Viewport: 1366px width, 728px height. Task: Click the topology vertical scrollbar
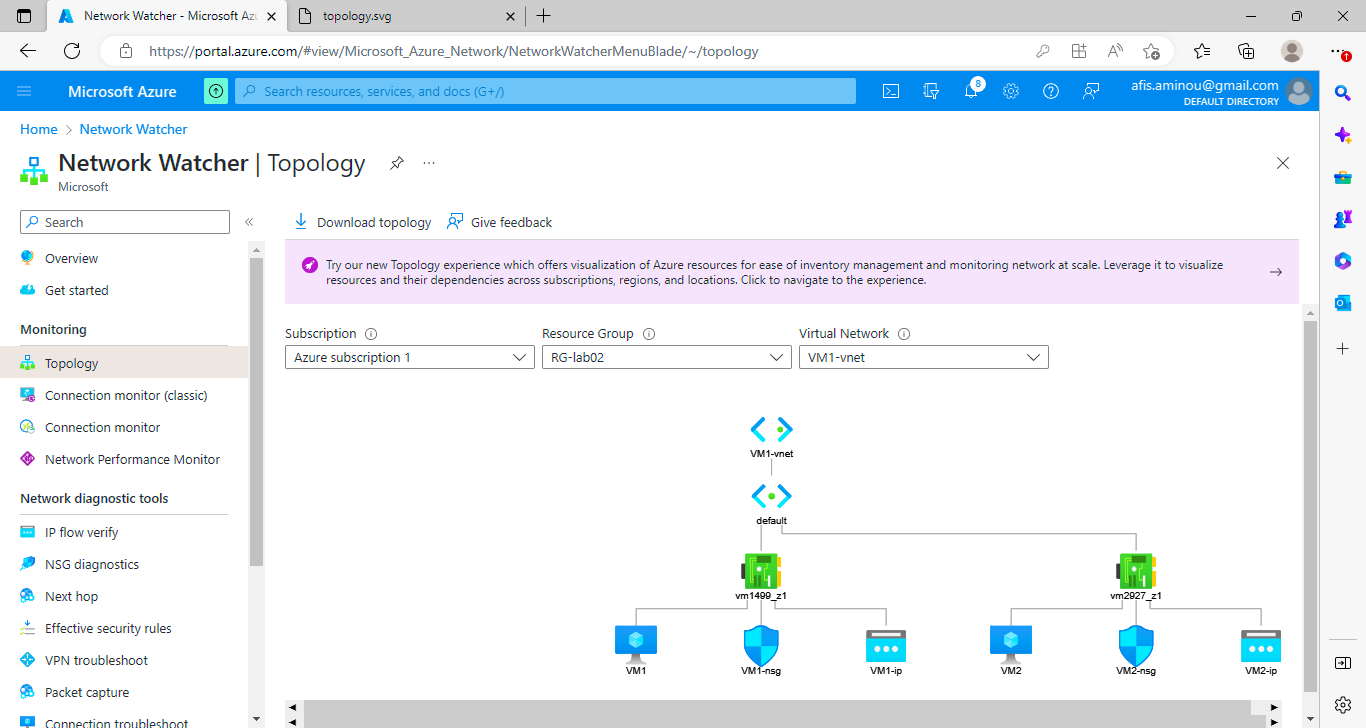[1310, 505]
